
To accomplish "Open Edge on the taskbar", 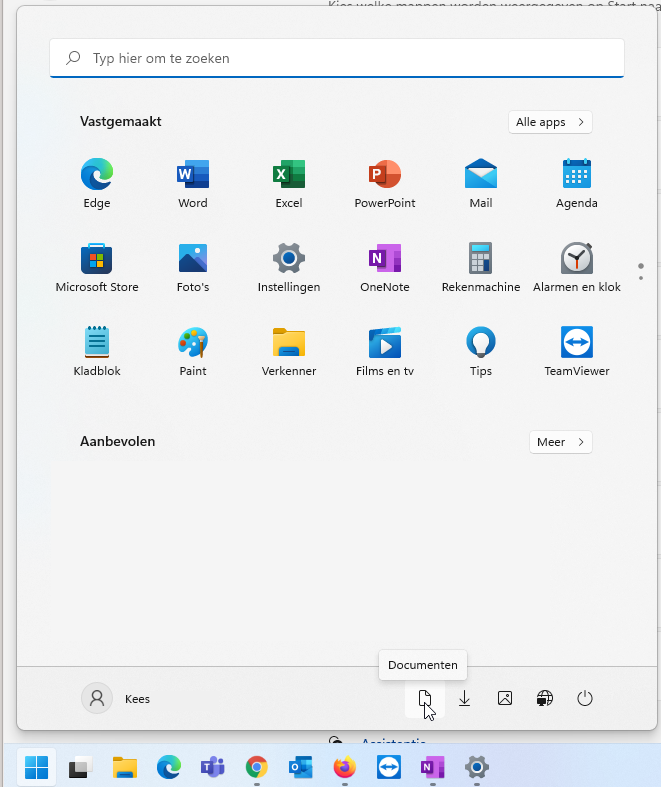I will (x=169, y=767).
